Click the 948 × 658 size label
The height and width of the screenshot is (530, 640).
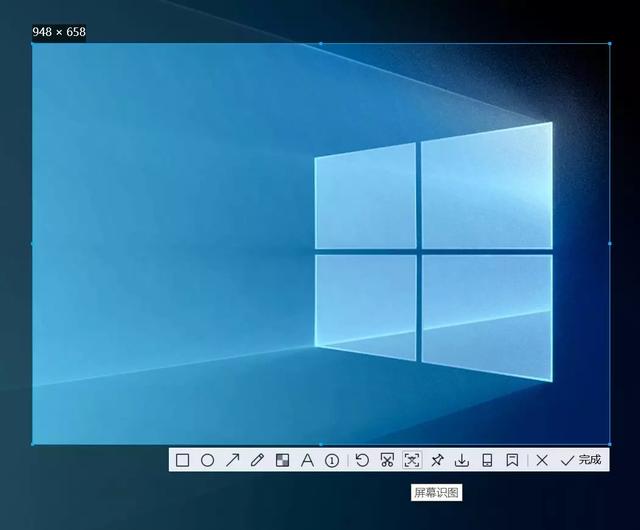(x=59, y=32)
